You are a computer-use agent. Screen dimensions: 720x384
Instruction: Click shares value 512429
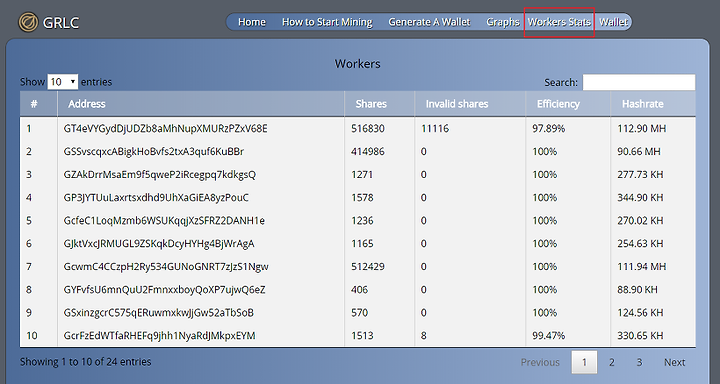(x=368, y=266)
